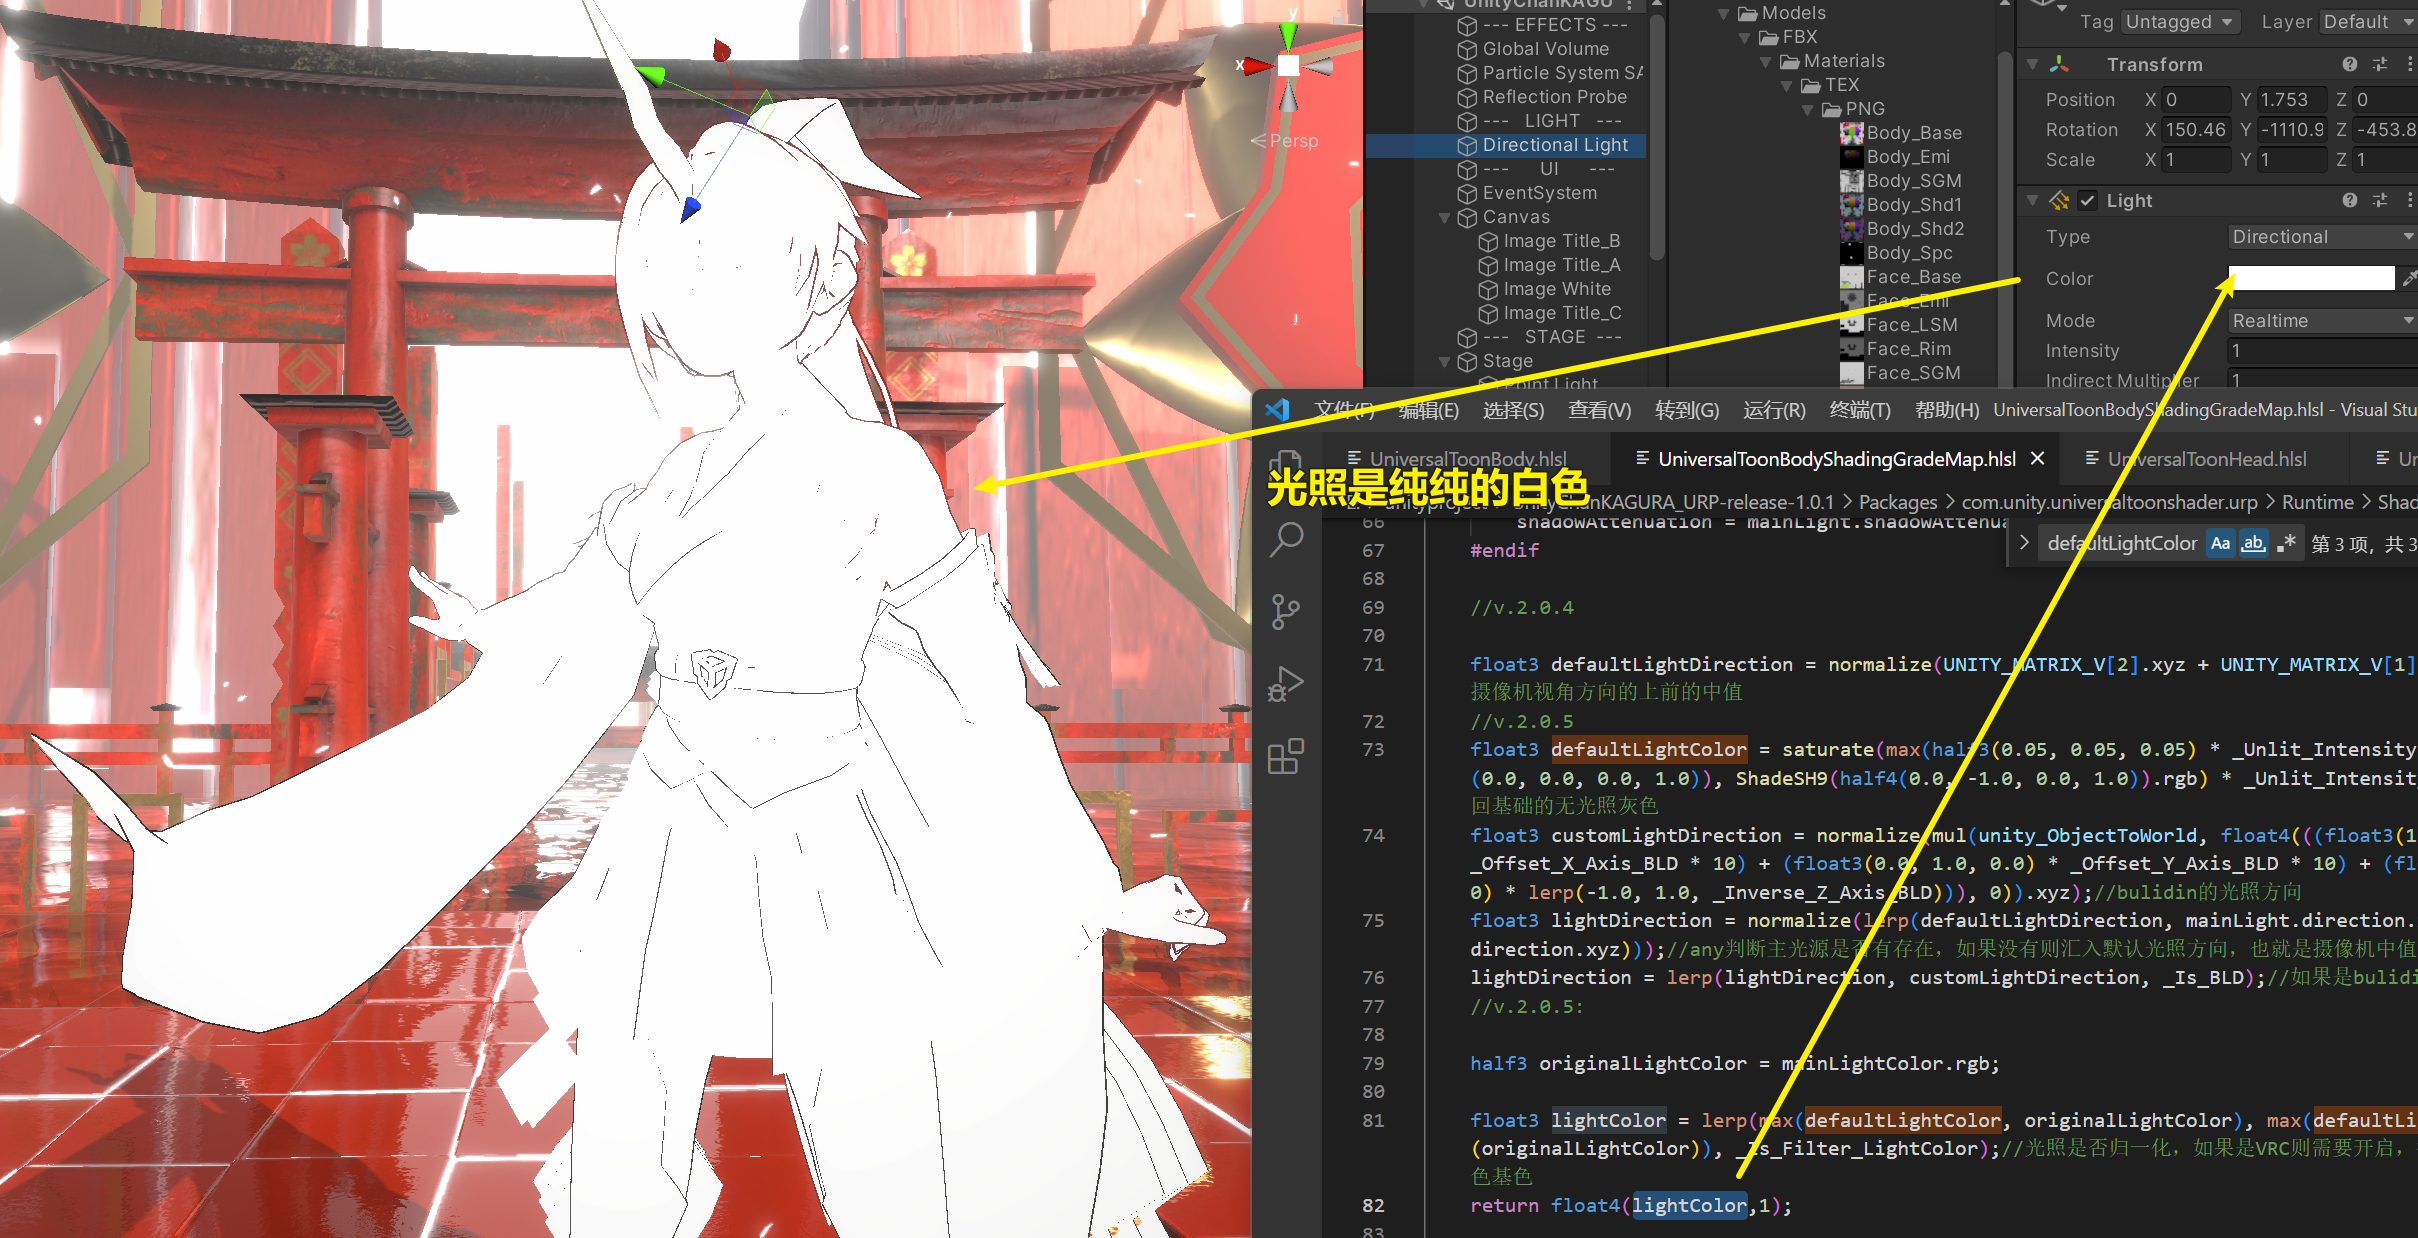Click the color eyedropper next to Light Color

[x=2409, y=278]
